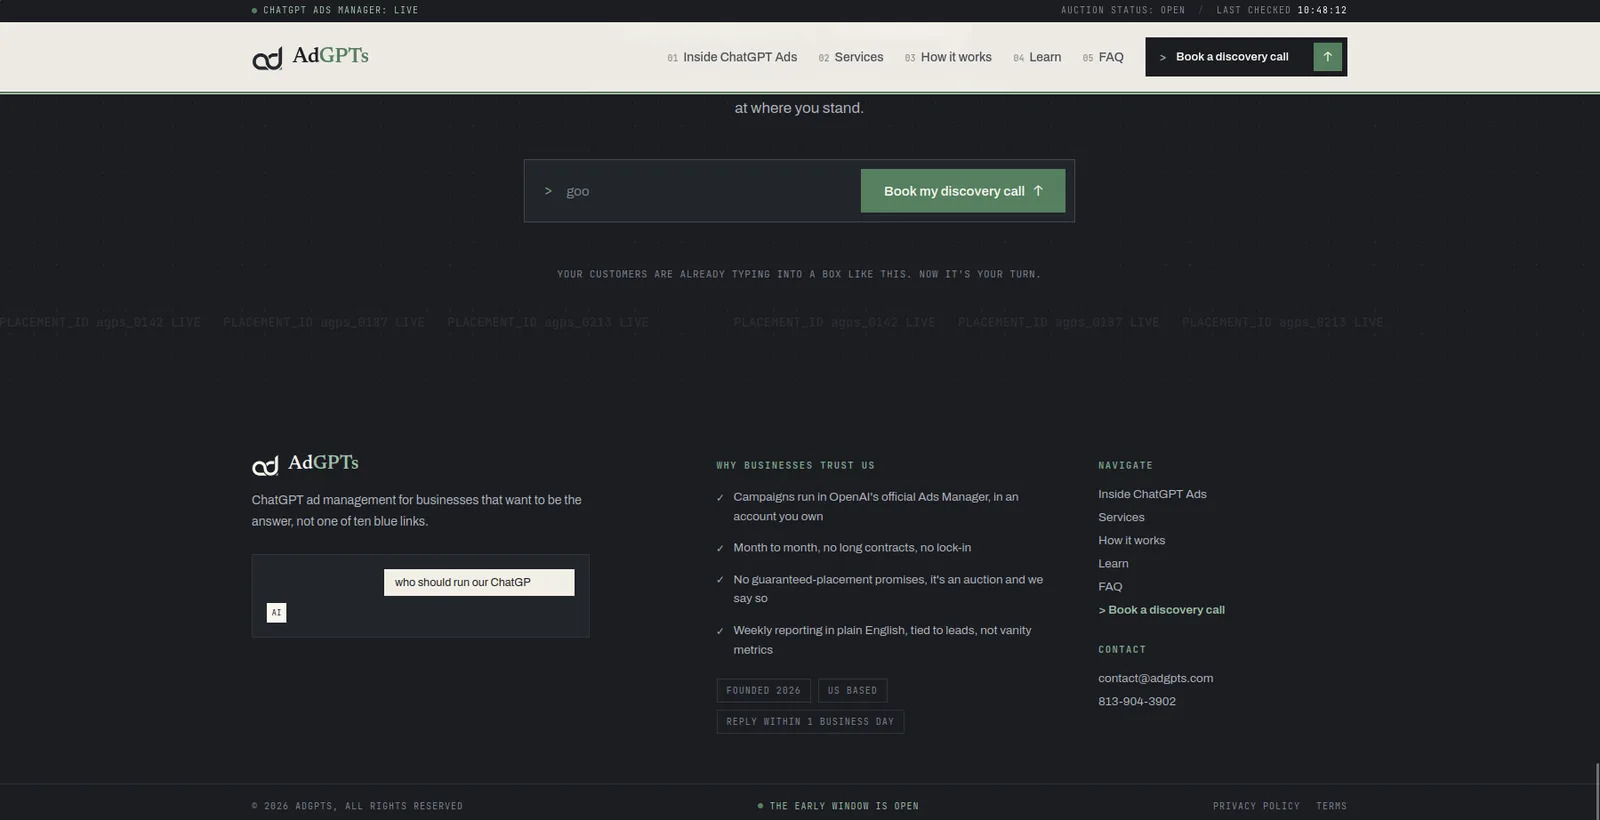Click the AdGPTs logo in the footer
This screenshot has height=820, width=1600.
tap(305, 464)
